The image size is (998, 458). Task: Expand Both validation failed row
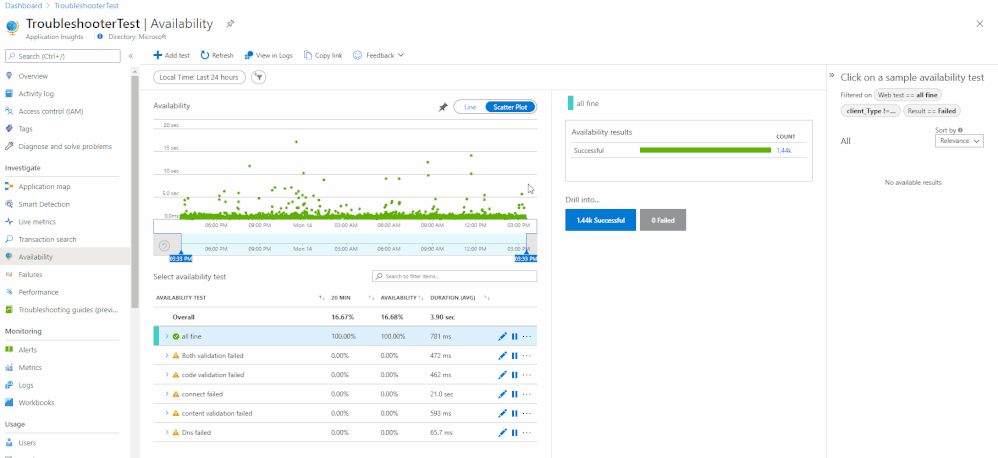tap(167, 356)
